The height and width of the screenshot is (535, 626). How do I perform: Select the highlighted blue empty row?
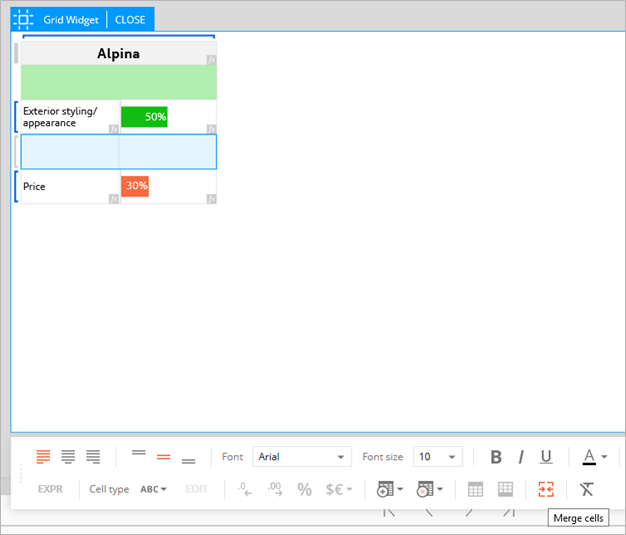point(119,152)
